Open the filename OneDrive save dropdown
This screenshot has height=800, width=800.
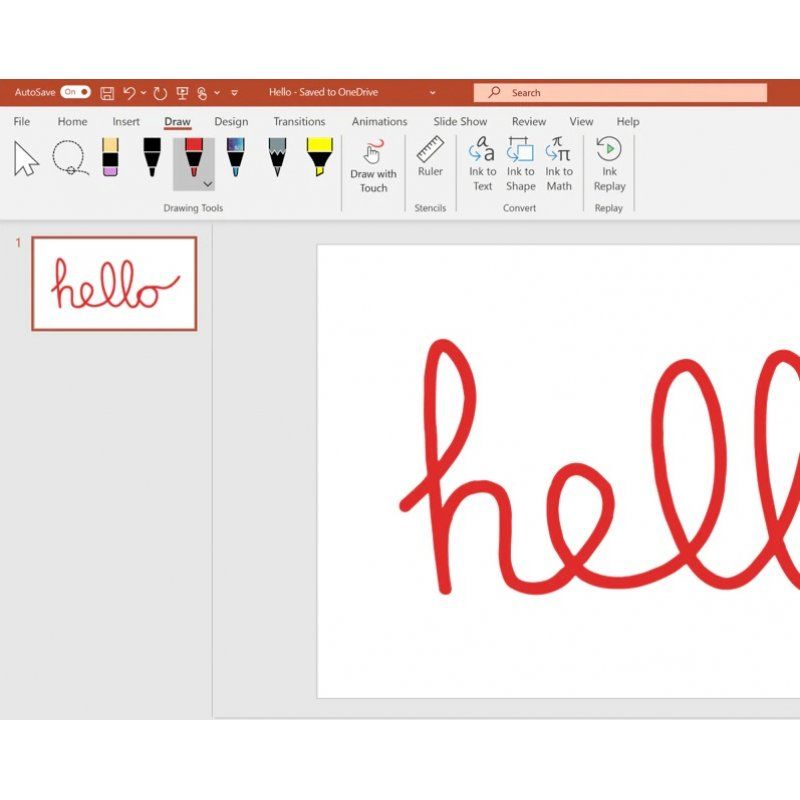tap(432, 92)
